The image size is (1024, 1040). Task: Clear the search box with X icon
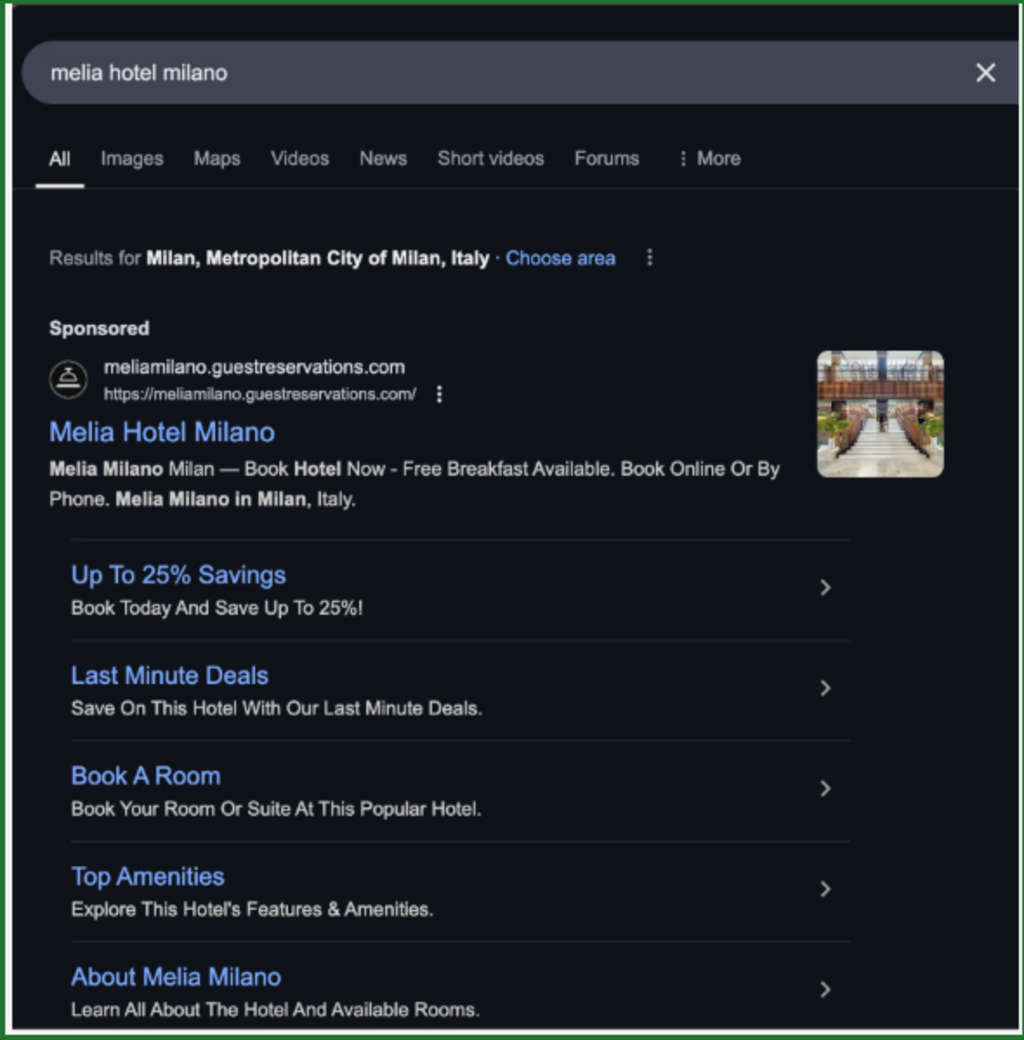click(985, 73)
